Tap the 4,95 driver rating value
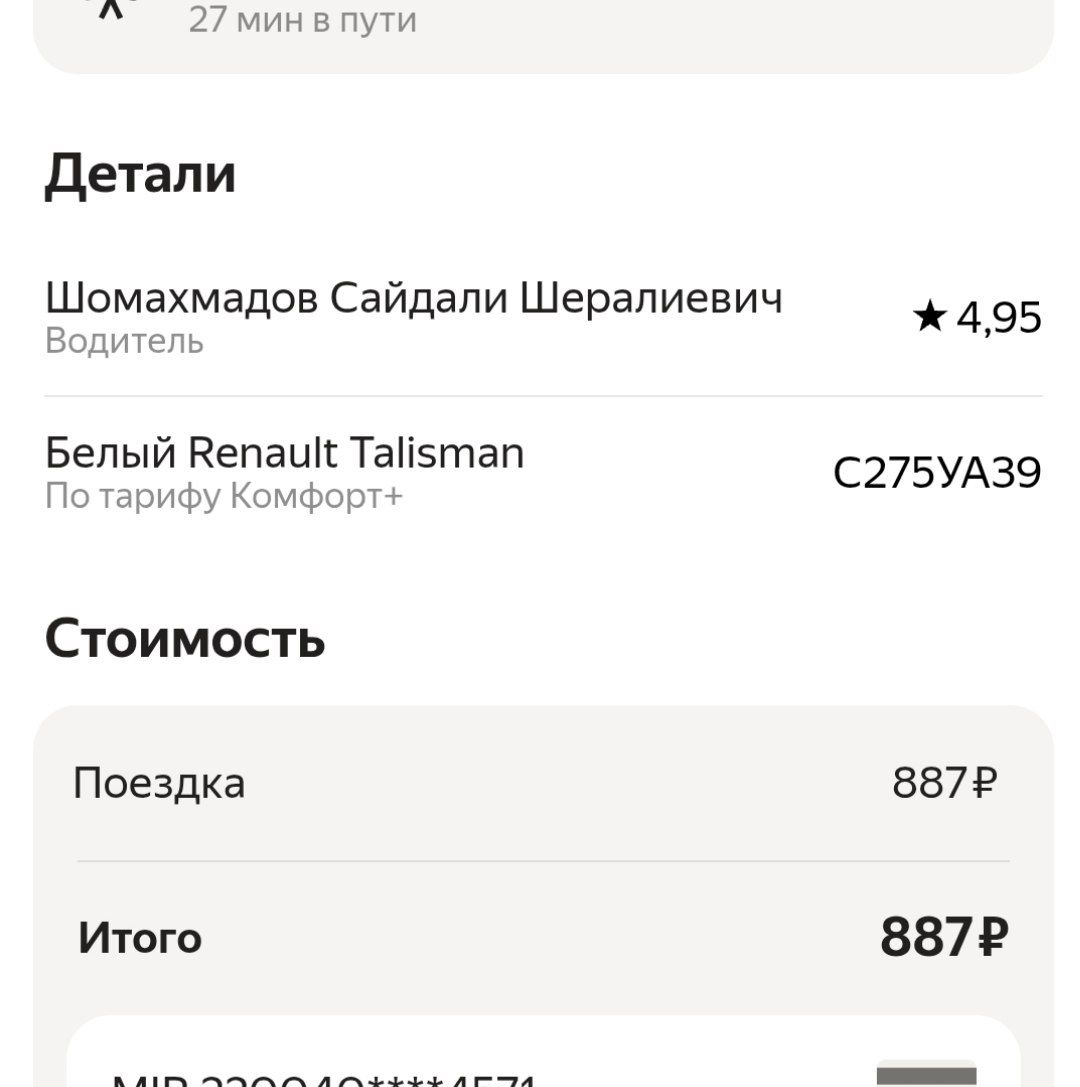 pyautogui.click(x=999, y=318)
